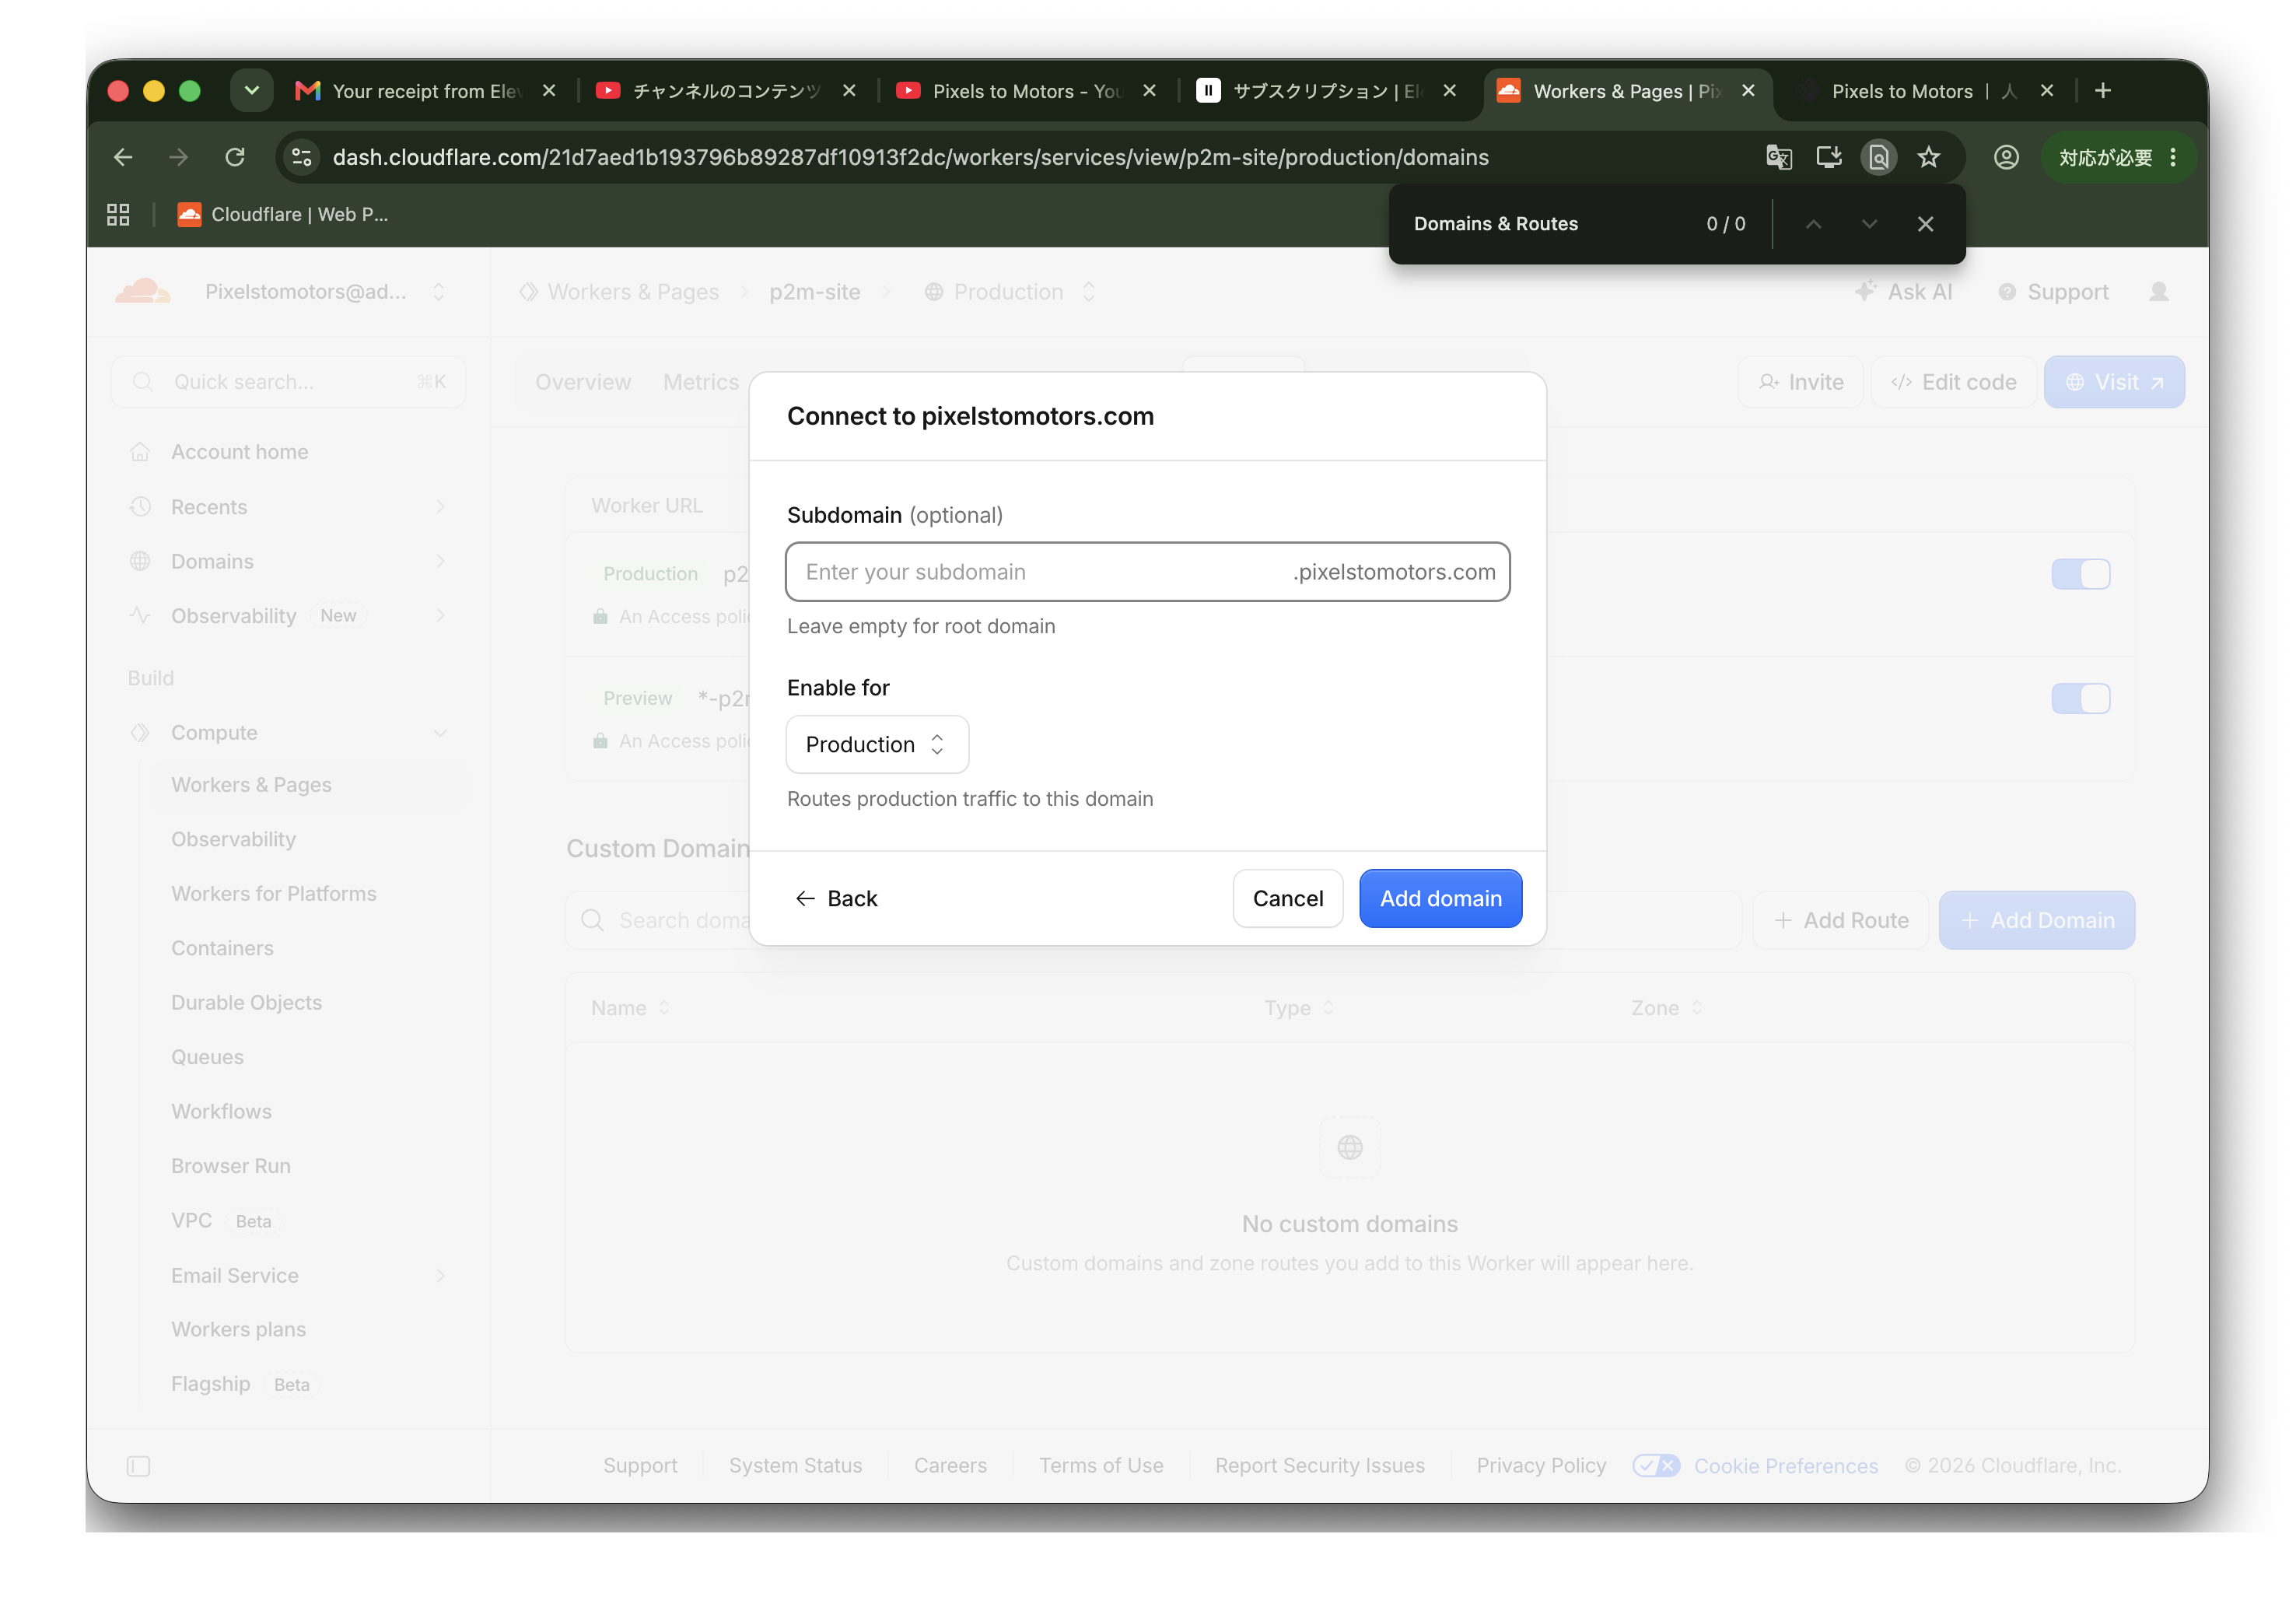2296x1618 pixels.
Task: Open the apps grid in bookmarks bar
Action: pos(118,214)
